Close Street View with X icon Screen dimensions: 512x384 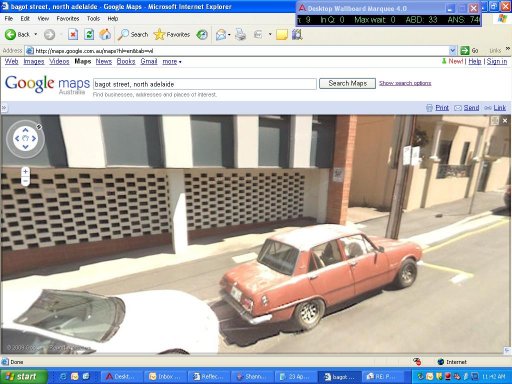click(505, 121)
